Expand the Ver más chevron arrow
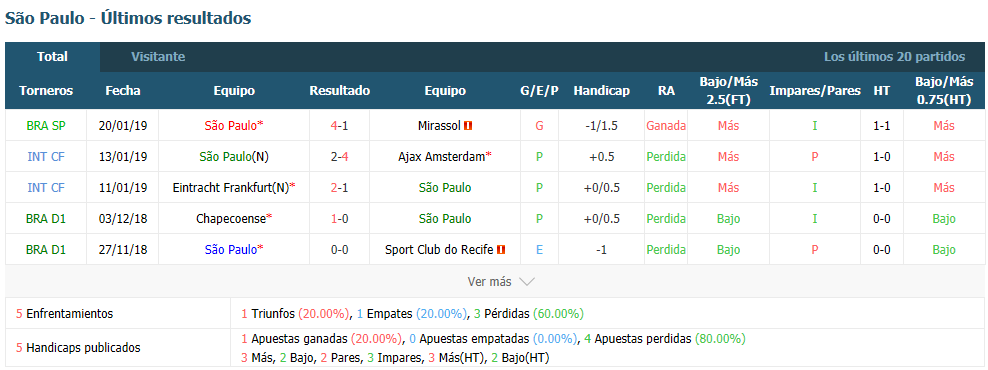The image size is (988, 370). click(526, 282)
